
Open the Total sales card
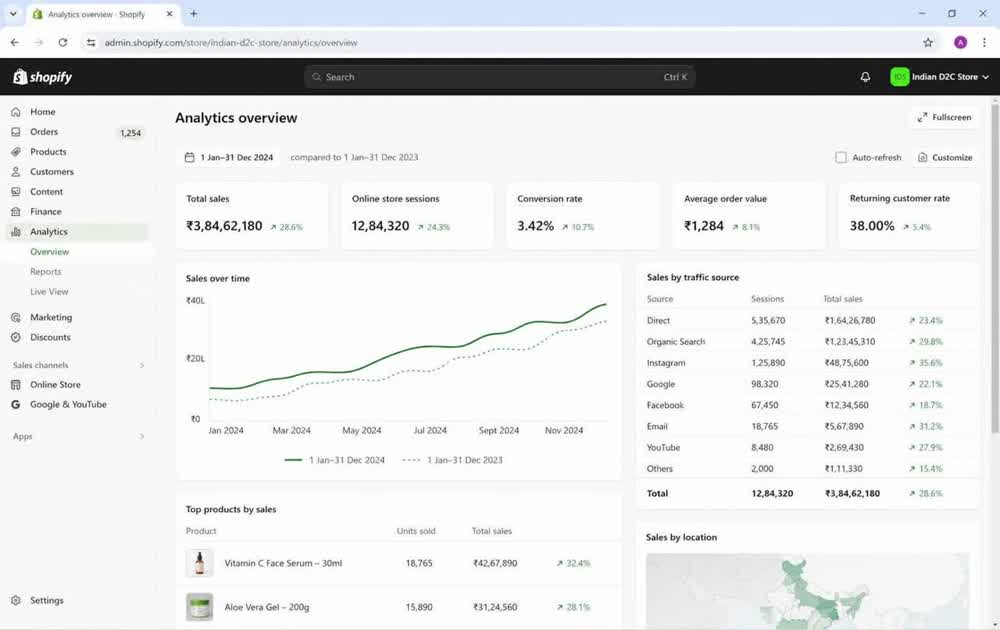tap(252, 216)
